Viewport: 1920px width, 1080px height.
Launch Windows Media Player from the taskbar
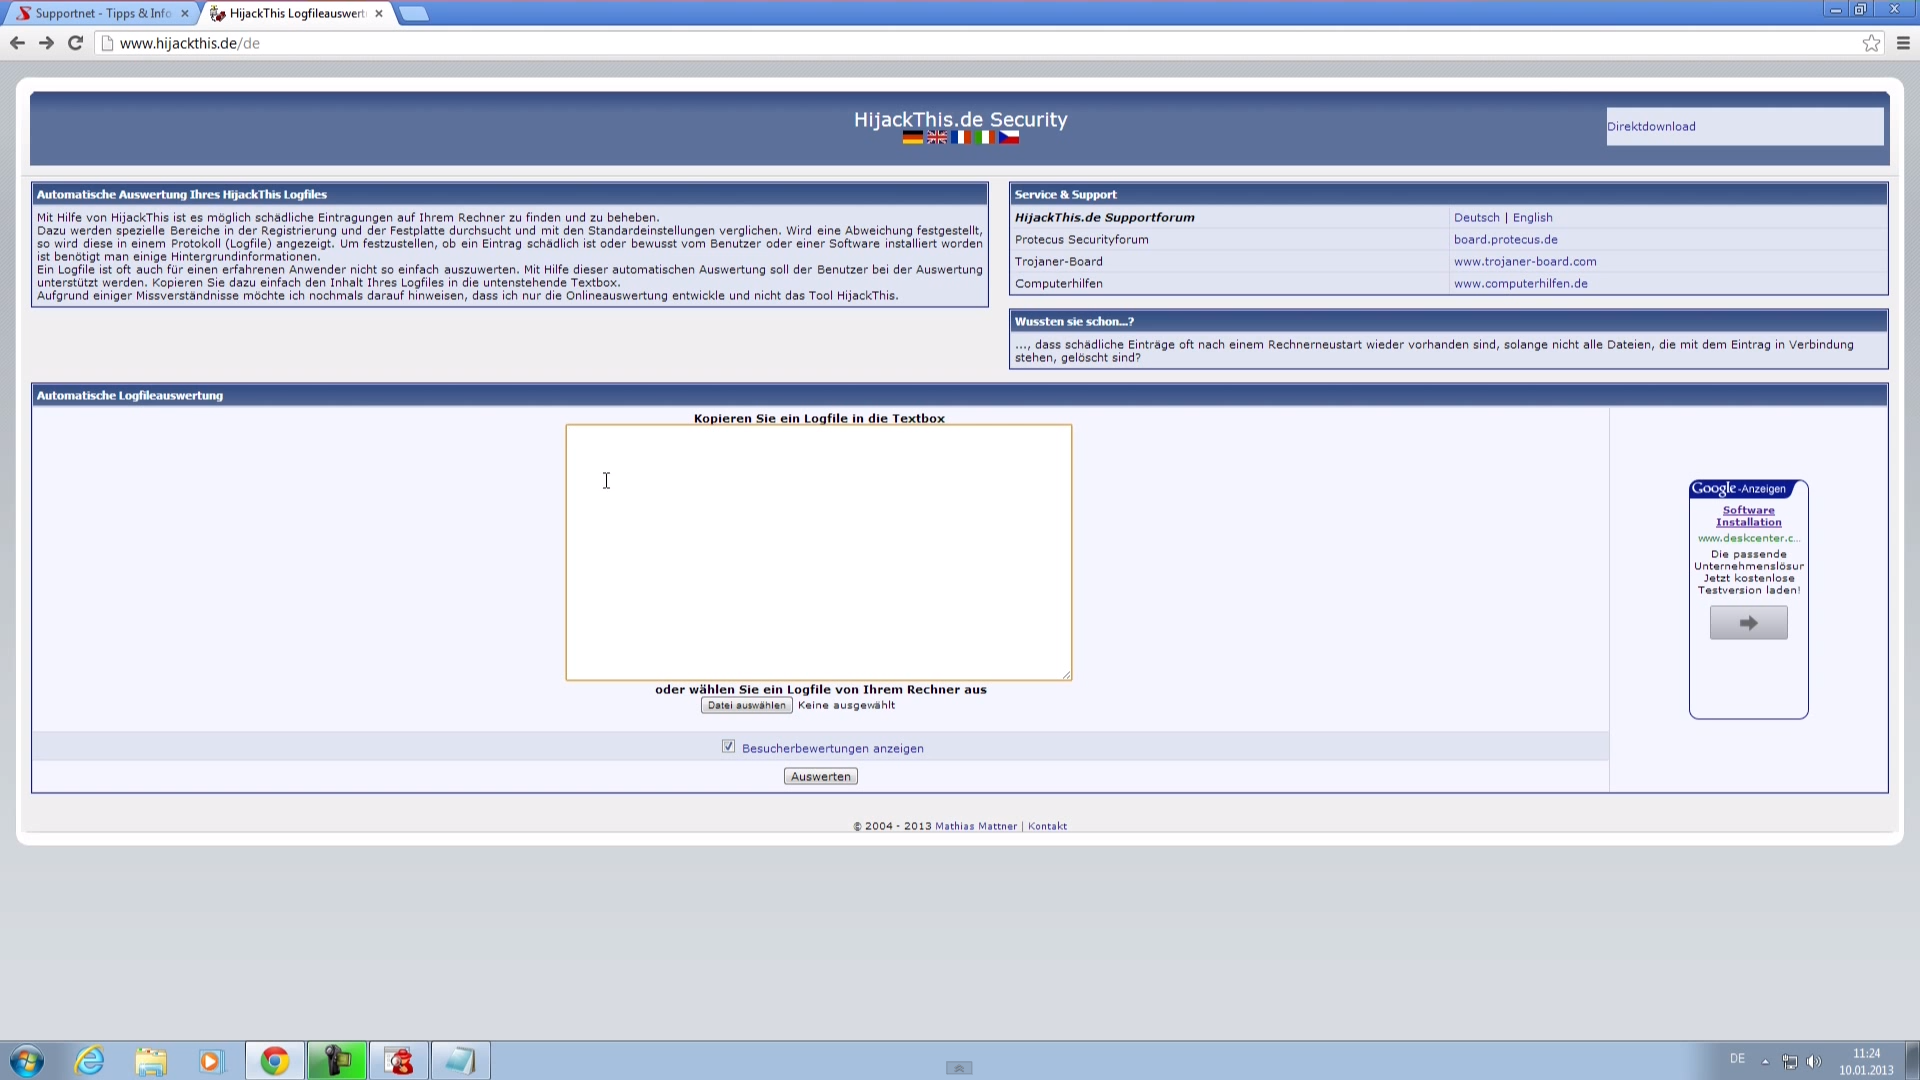[x=211, y=1060]
